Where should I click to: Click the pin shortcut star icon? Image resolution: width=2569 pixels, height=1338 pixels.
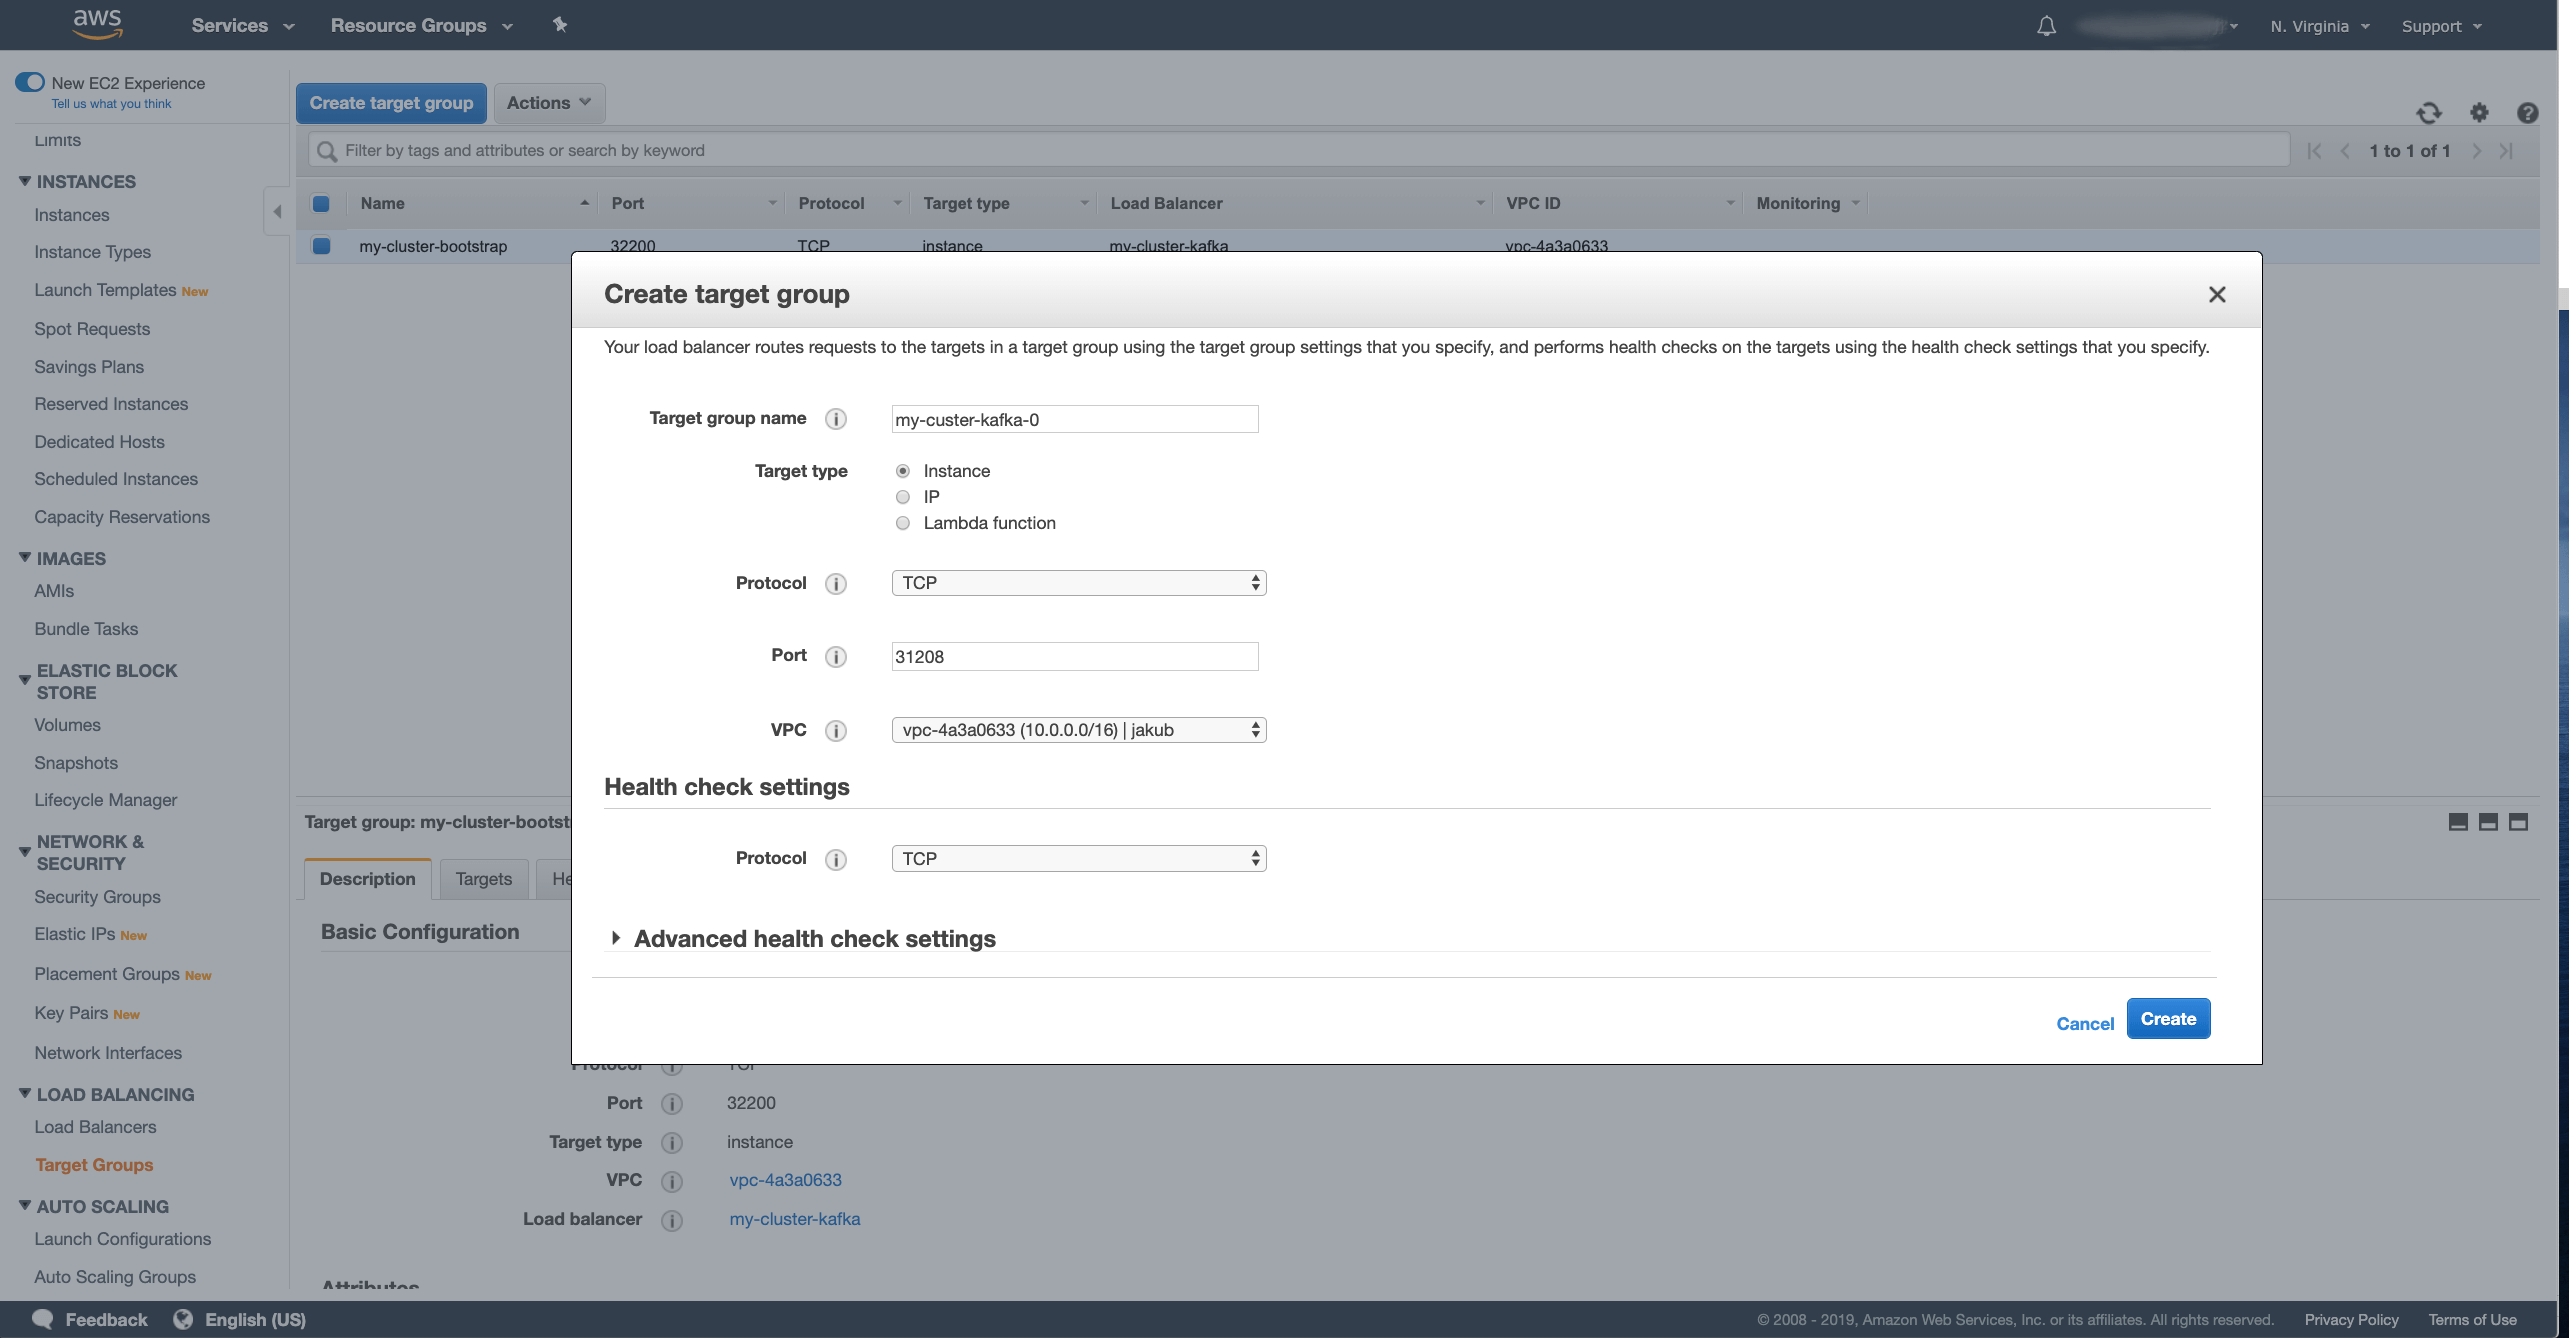coord(560,25)
